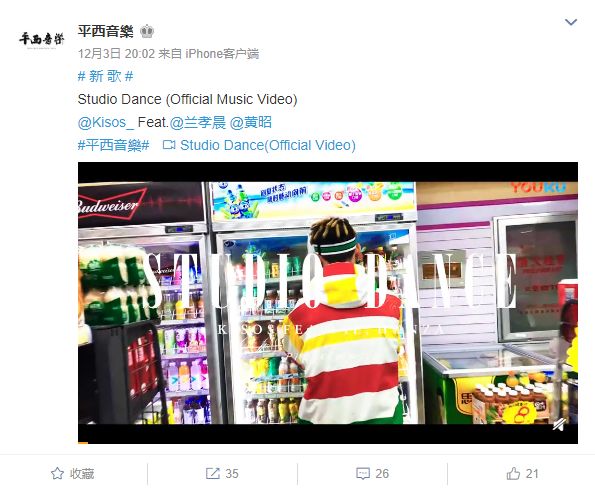Image resolution: width=595 pixels, height=492 pixels.
Task: Visit the @黄昭 mention profile
Action: pyautogui.click(x=251, y=122)
